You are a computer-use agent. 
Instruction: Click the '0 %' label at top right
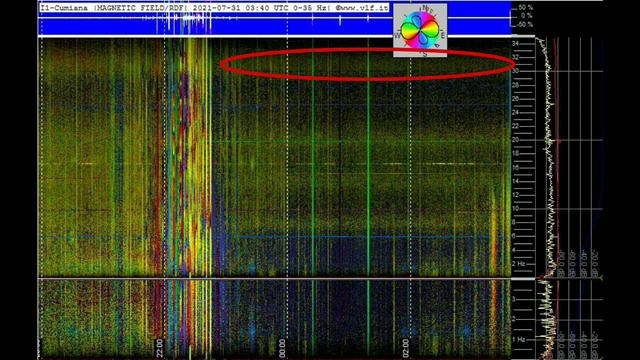click(527, 16)
